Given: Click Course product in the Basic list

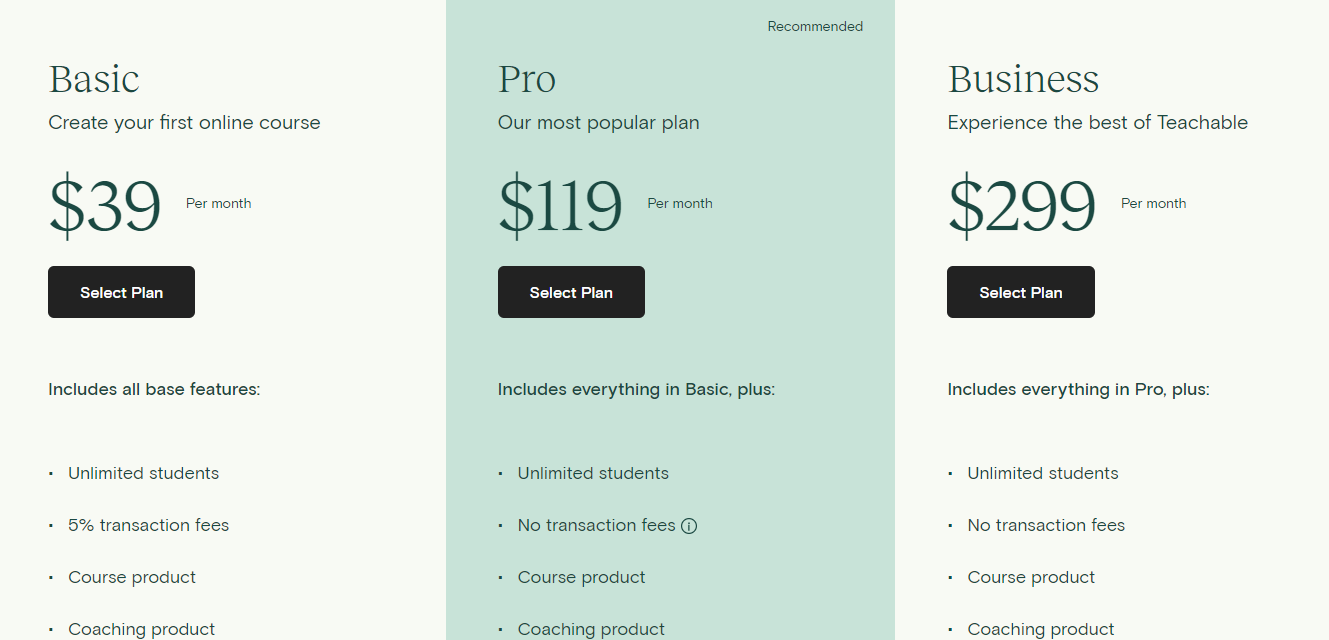Looking at the screenshot, I should pos(132,577).
